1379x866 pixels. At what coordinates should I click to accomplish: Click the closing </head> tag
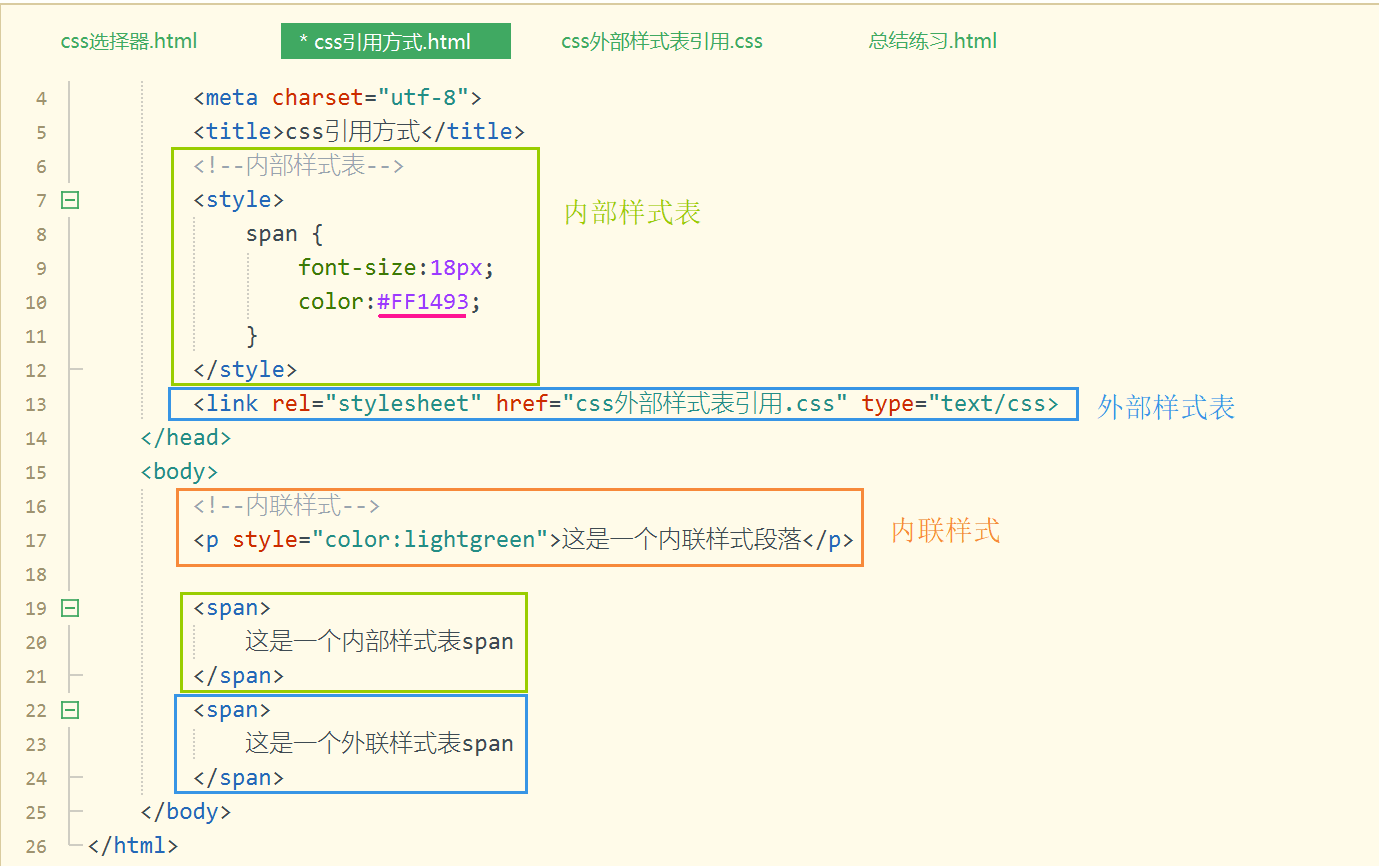(186, 437)
